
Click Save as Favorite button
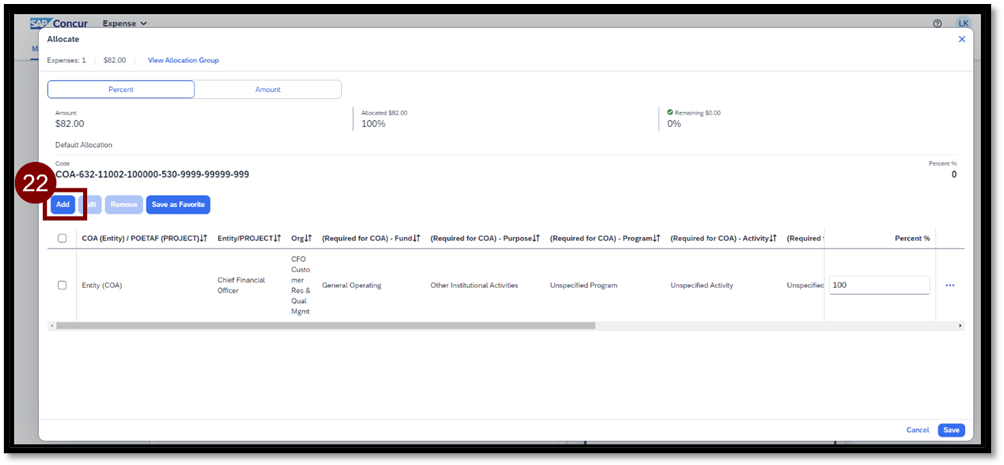coord(178,205)
